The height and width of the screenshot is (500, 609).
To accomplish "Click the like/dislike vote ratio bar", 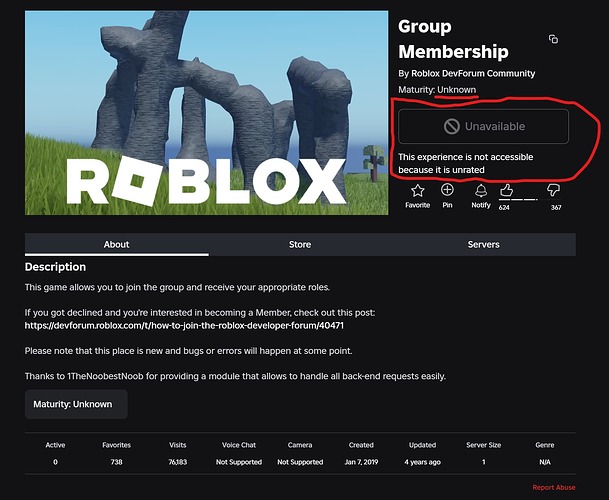I will pos(529,199).
